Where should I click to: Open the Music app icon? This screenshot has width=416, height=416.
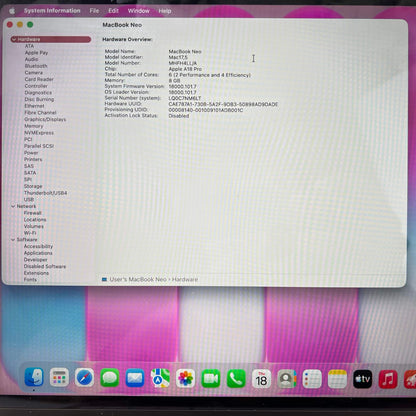pyautogui.click(x=388, y=379)
